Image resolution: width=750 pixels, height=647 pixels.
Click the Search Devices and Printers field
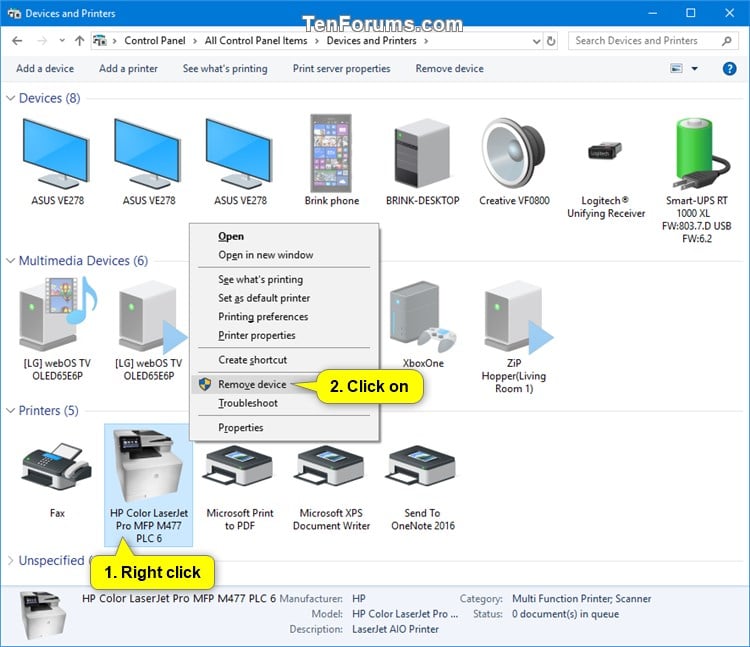653,41
